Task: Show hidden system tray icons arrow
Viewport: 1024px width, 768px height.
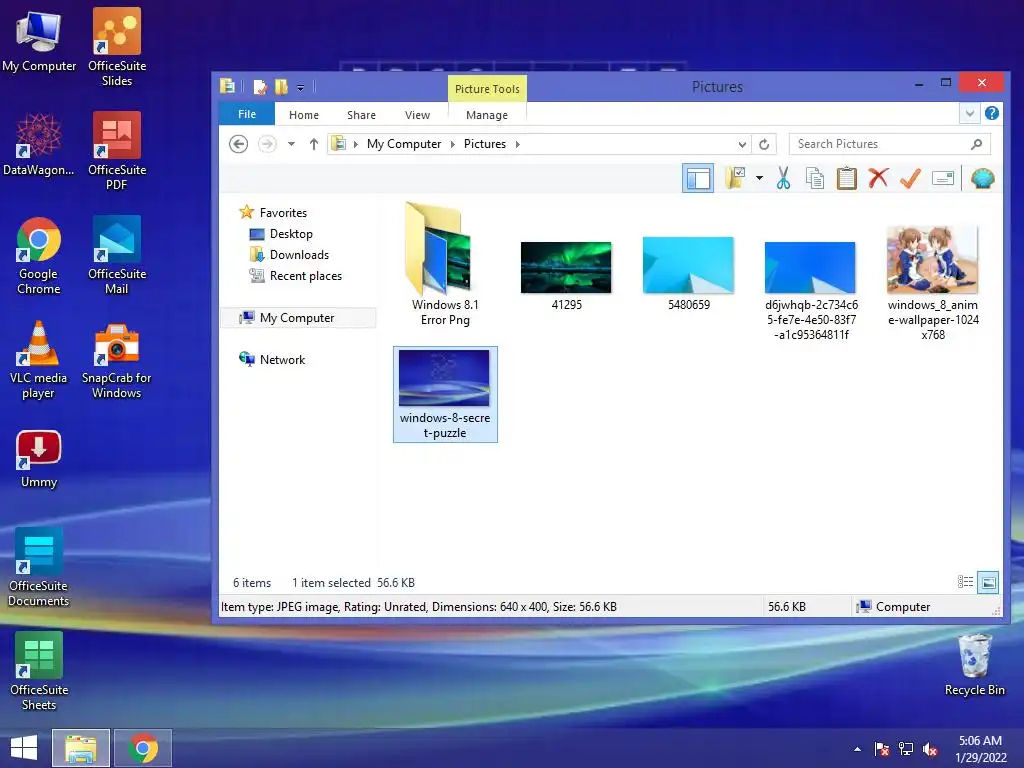Action: coord(857,749)
